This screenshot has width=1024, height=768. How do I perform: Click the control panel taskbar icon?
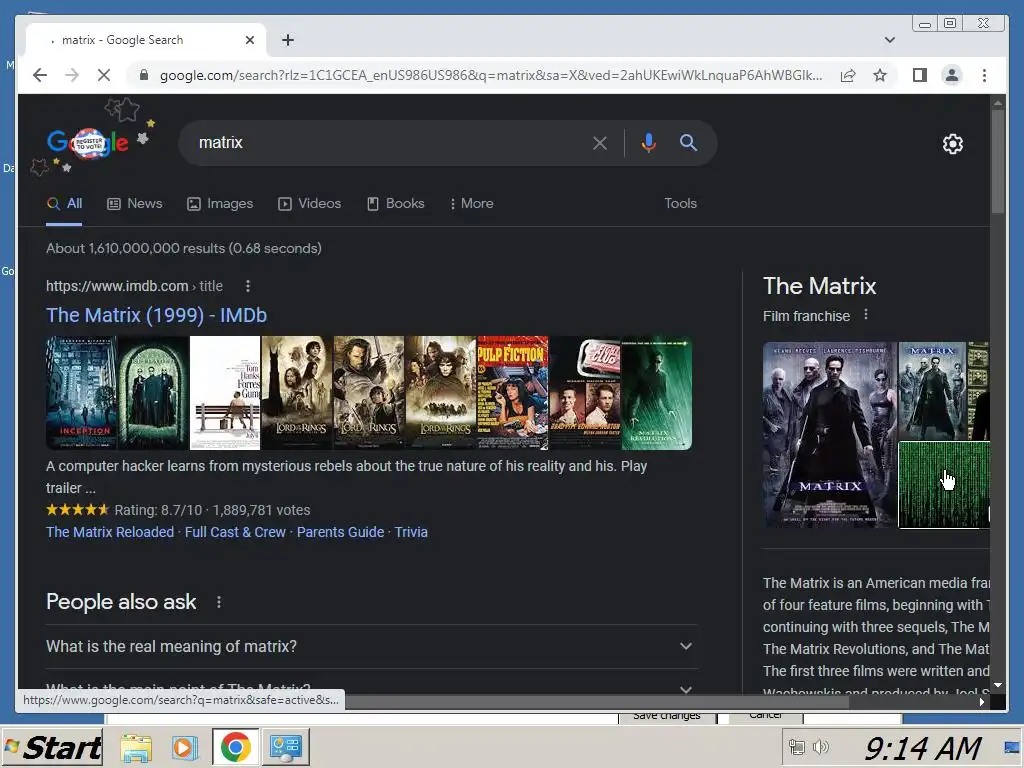[286, 747]
